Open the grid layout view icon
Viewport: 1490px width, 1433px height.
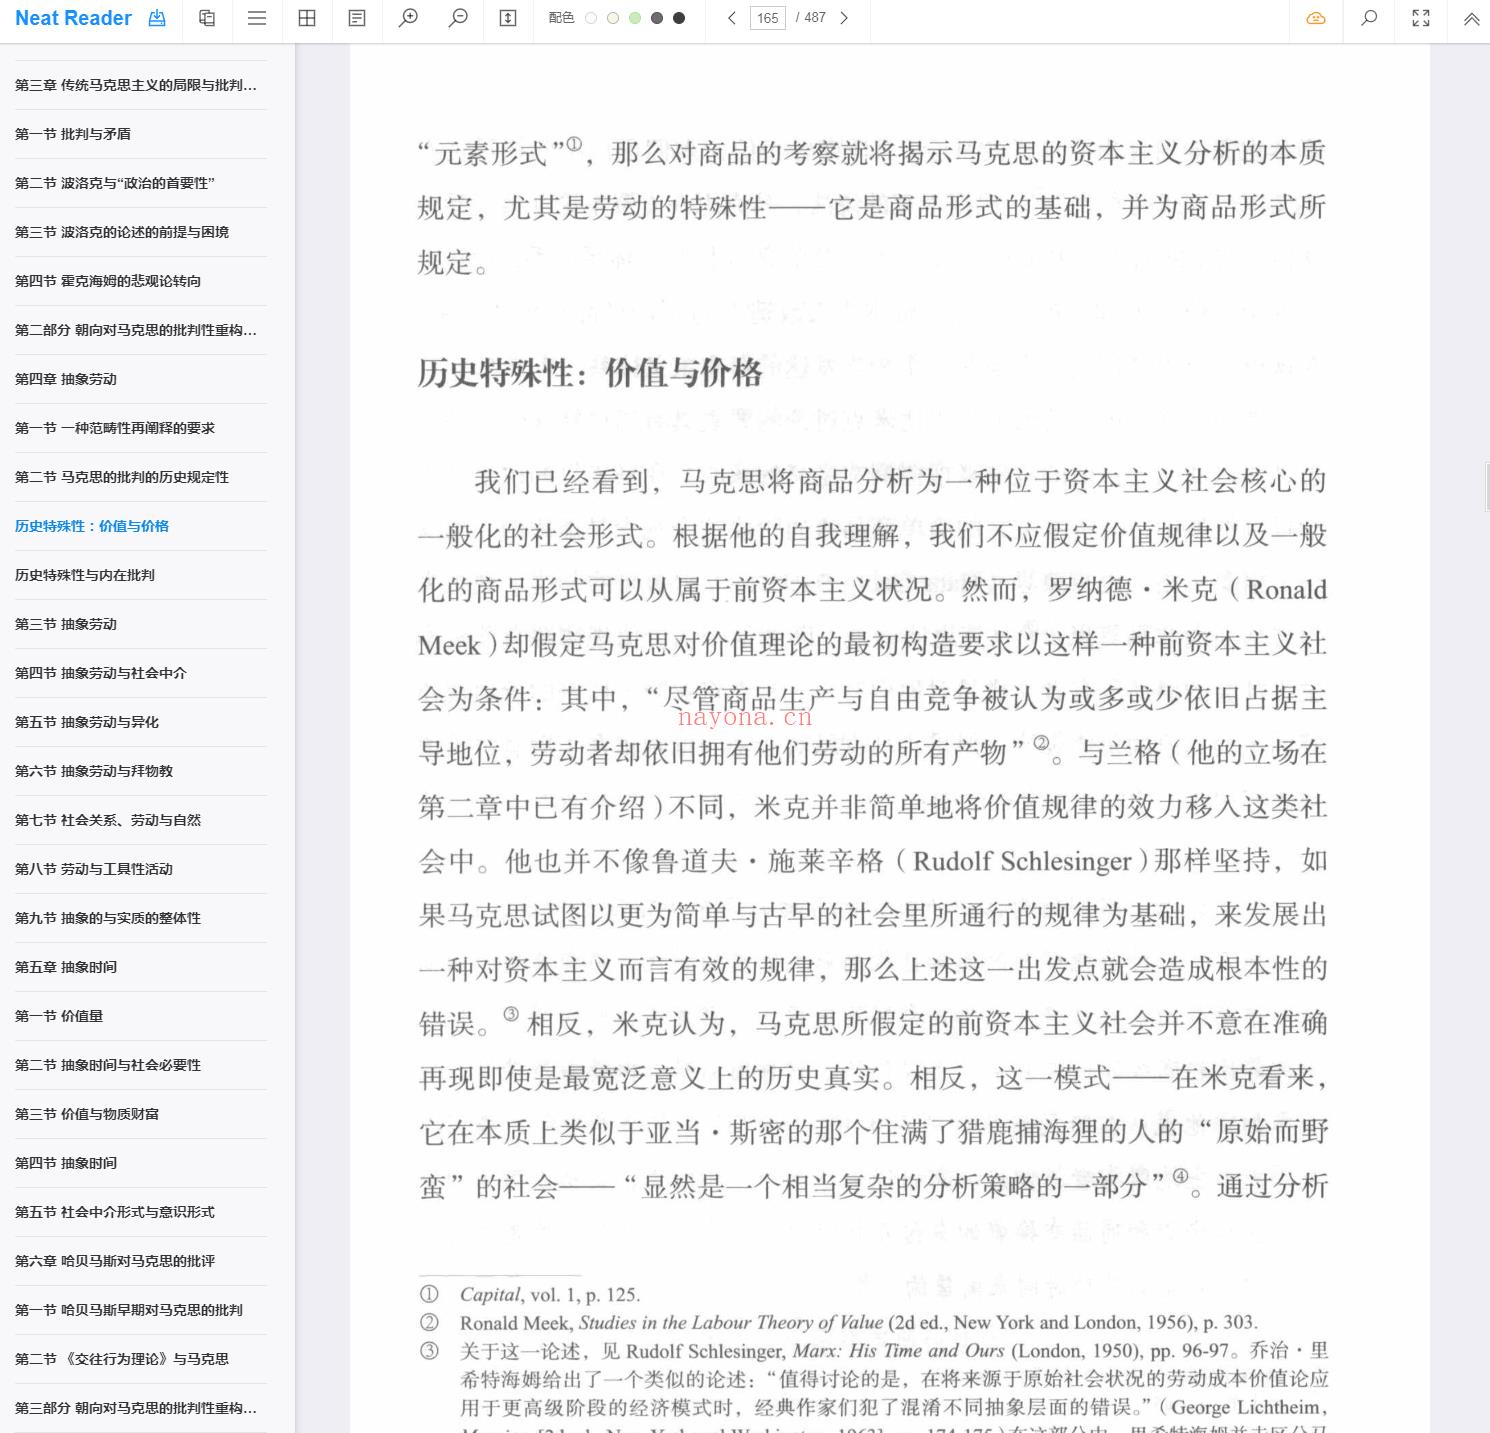click(307, 18)
